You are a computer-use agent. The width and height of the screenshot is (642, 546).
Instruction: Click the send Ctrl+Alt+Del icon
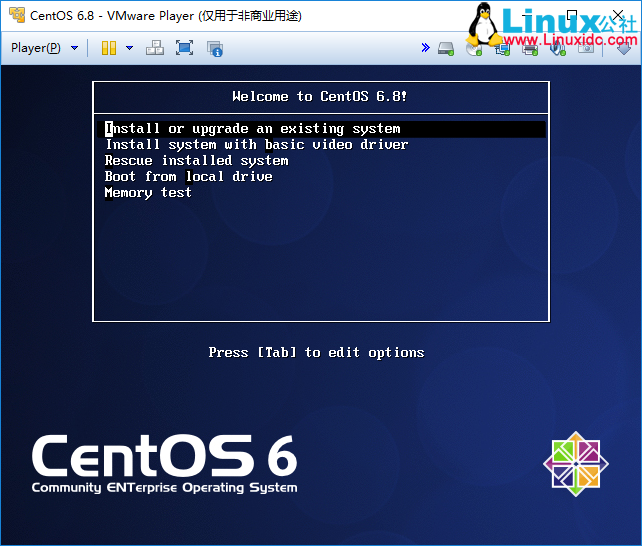point(155,47)
